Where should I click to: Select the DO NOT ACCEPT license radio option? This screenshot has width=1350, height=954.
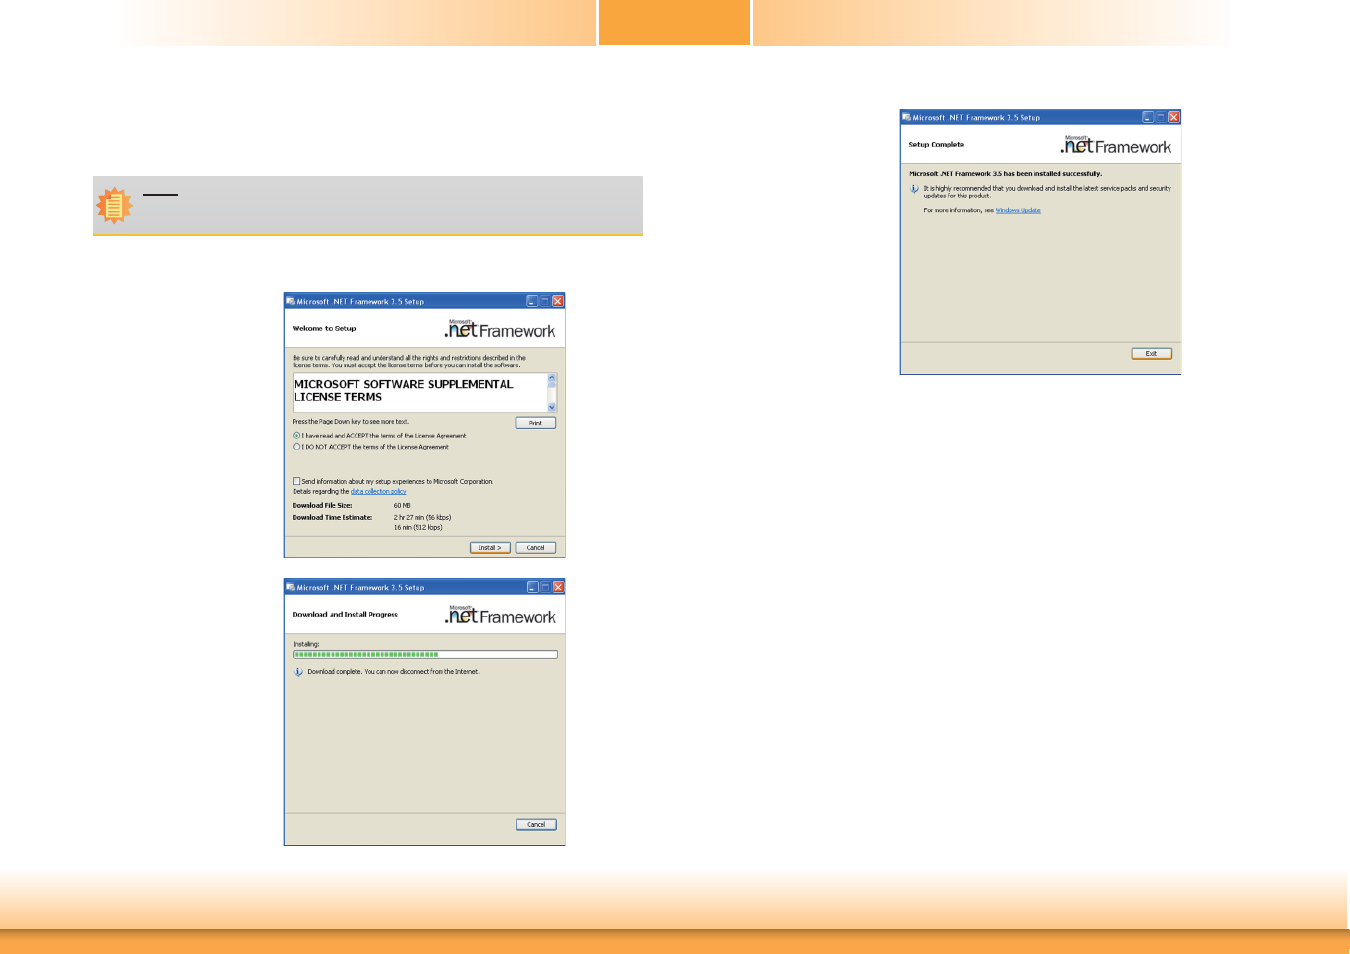coord(296,447)
